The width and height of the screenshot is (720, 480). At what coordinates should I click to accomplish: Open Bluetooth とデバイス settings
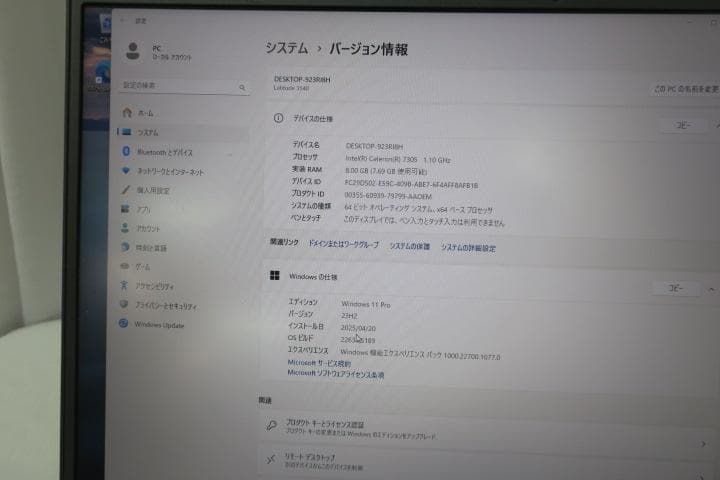[x=165, y=152]
